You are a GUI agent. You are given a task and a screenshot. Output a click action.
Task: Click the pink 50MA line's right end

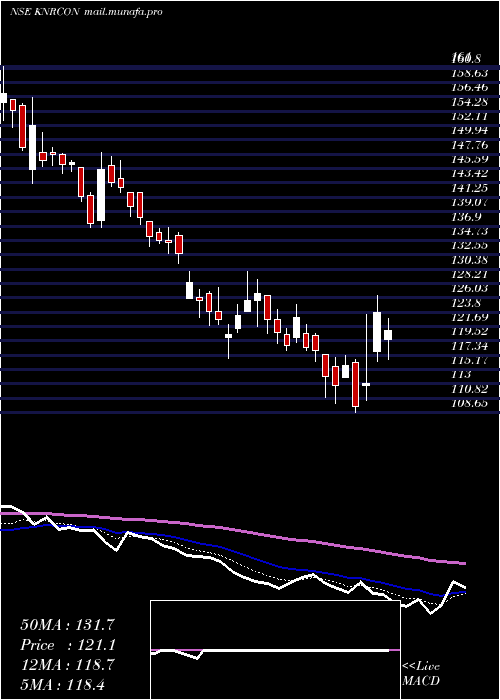[464, 564]
